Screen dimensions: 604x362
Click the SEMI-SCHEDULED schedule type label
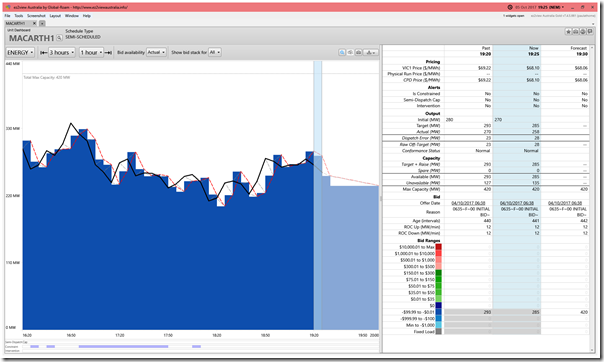coord(83,37)
